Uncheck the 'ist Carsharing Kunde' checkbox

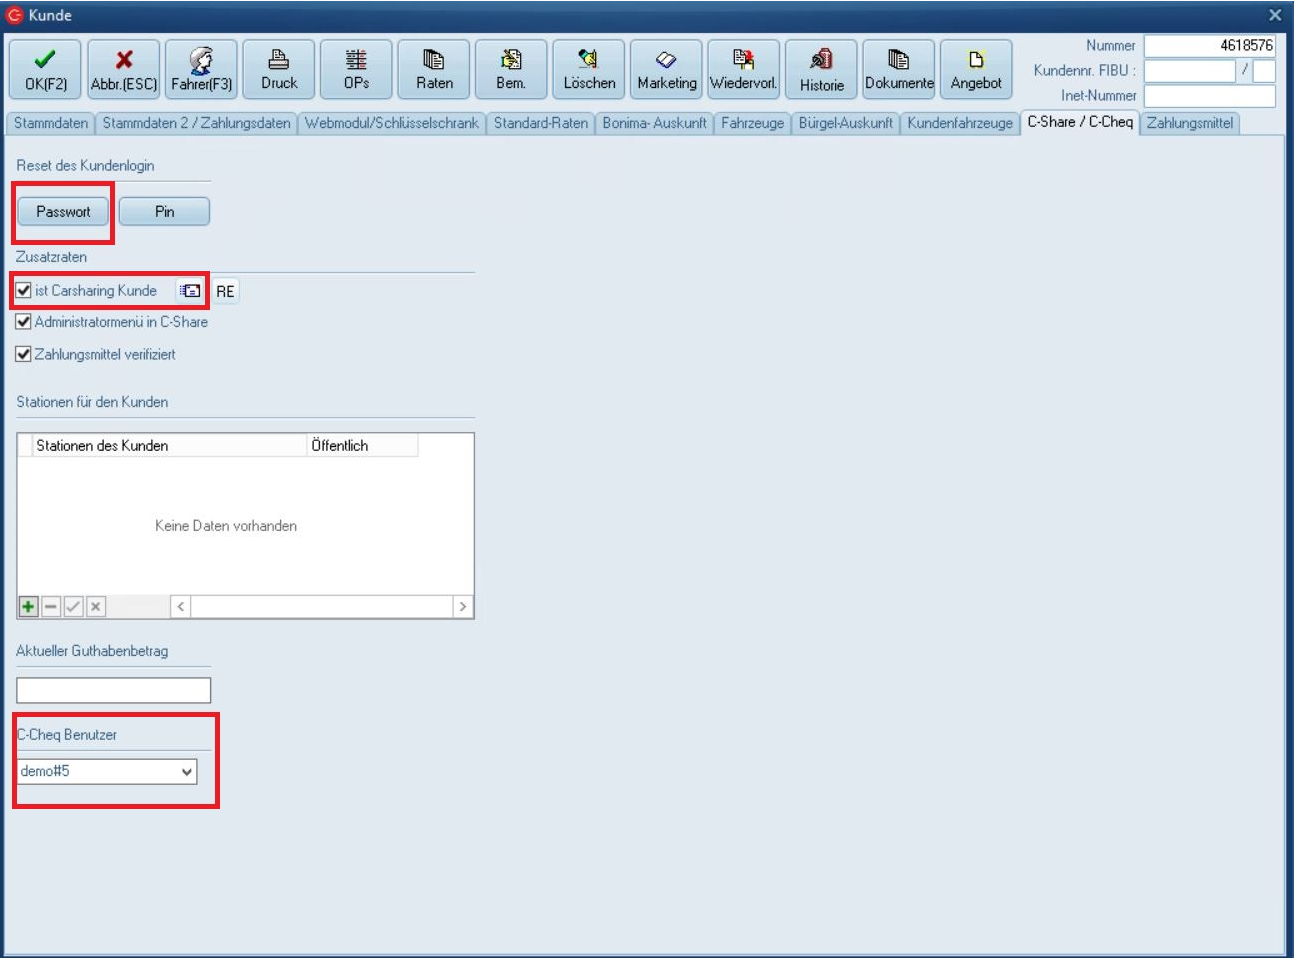[x=24, y=291]
